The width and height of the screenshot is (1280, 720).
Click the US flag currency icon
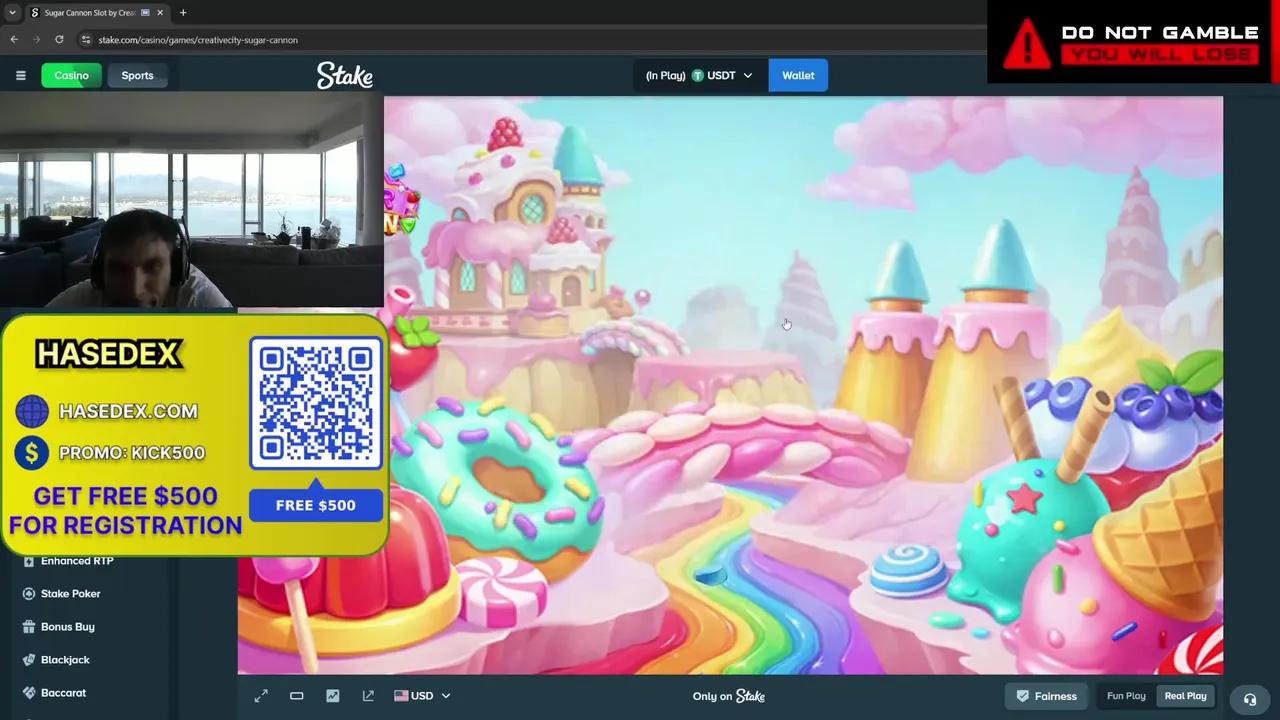(x=401, y=696)
